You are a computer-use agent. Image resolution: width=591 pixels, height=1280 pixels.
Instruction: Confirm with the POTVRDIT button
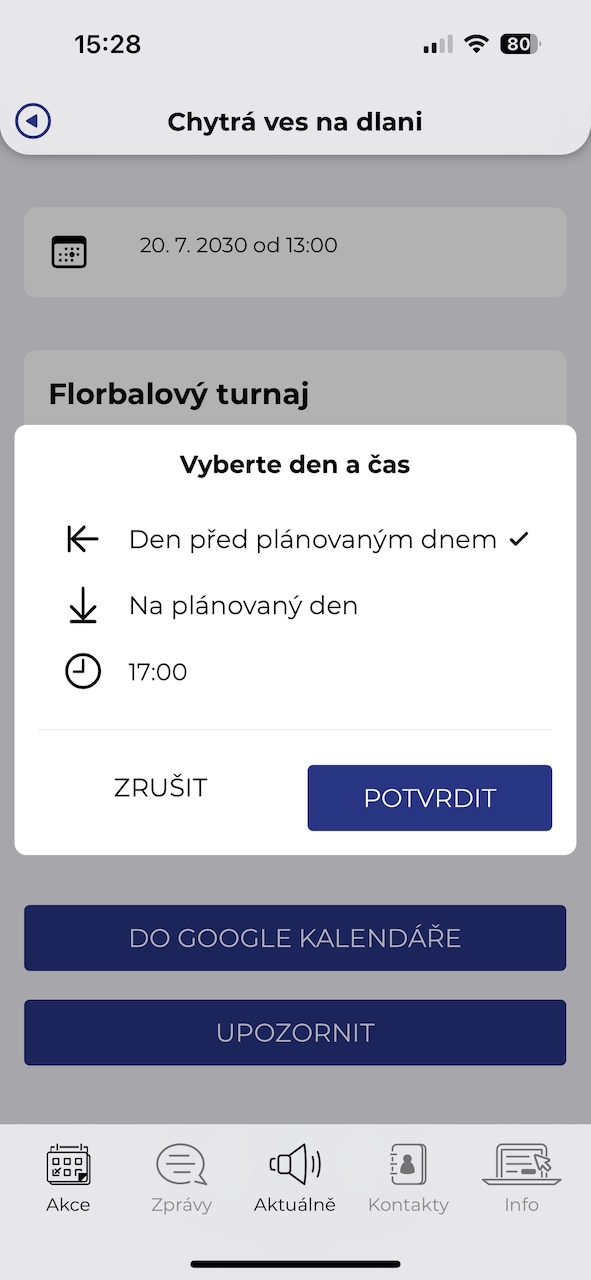[x=430, y=798]
